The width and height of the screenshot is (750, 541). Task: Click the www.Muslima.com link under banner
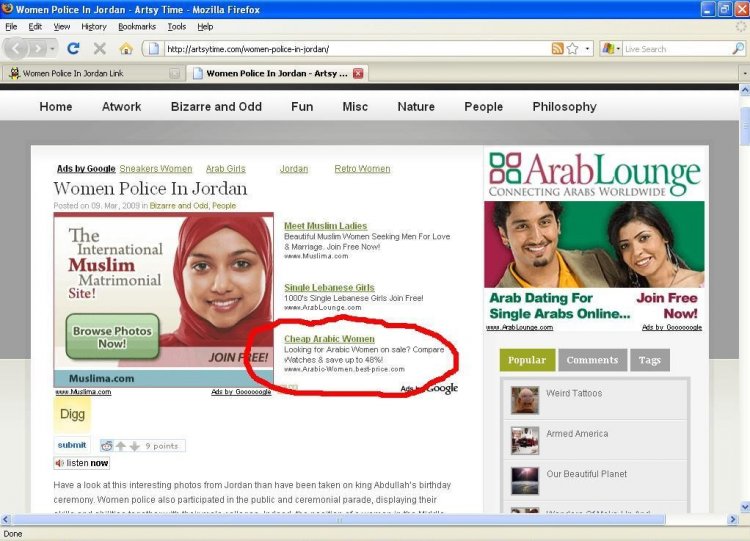83,392
